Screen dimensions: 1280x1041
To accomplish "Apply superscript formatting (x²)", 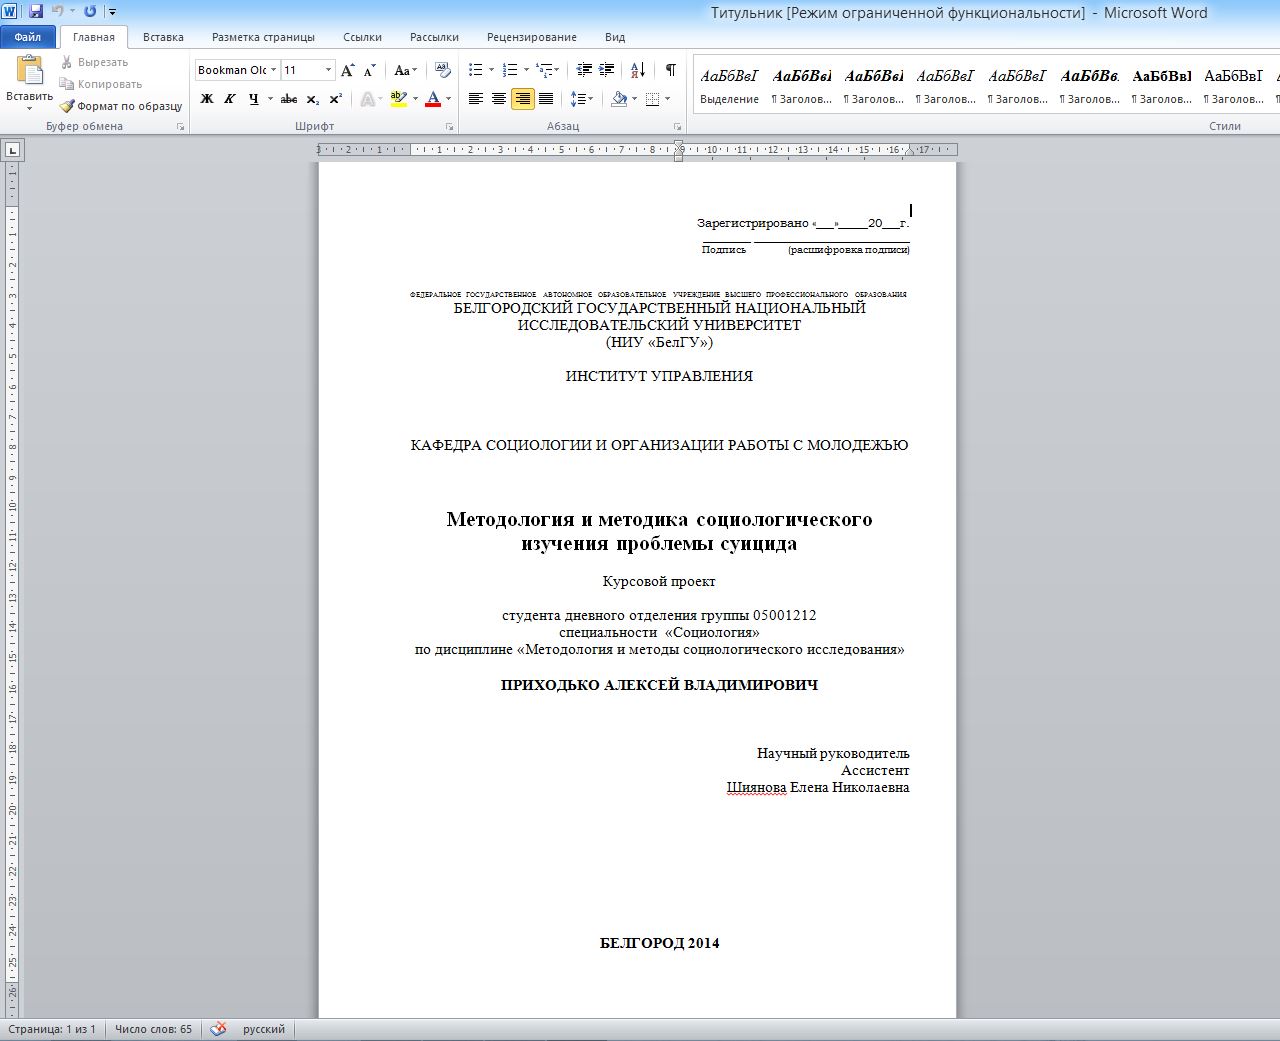I will [336, 99].
